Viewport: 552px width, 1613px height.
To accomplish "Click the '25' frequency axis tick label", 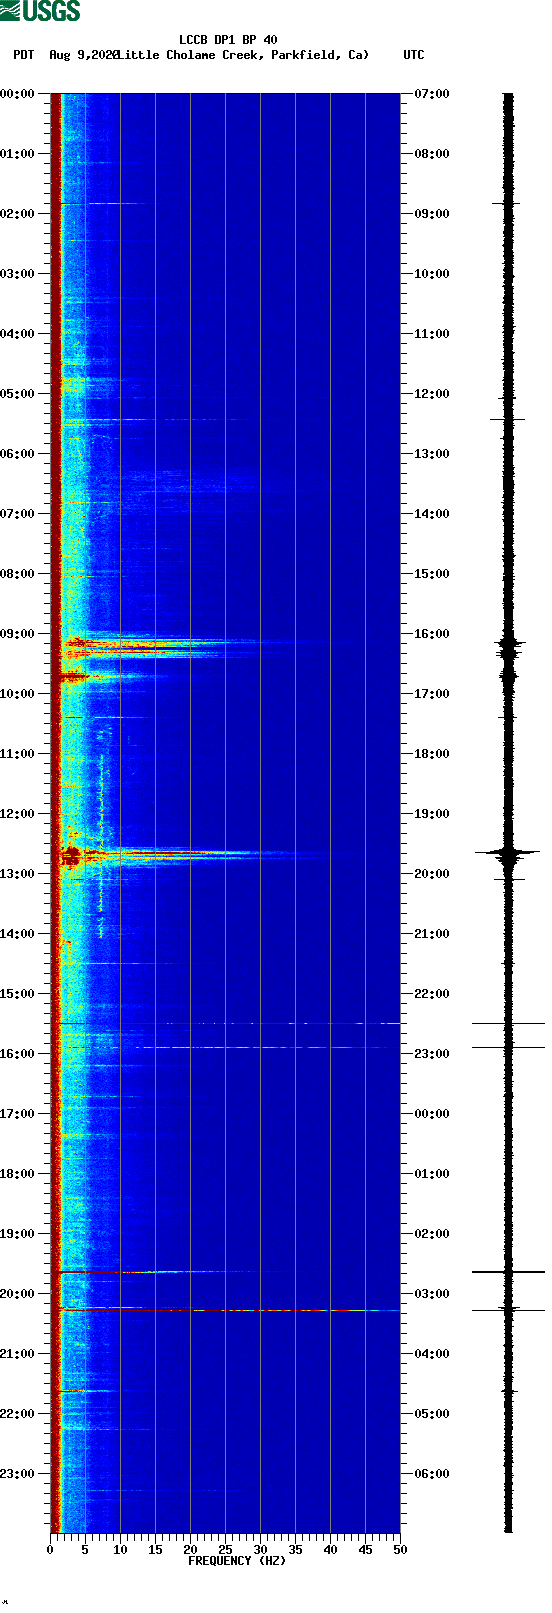I will pos(225,1550).
